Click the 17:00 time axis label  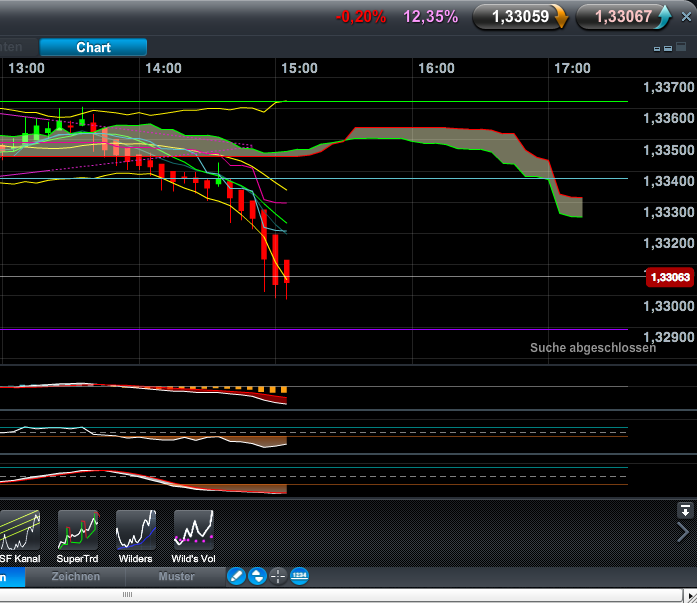pyautogui.click(x=572, y=68)
